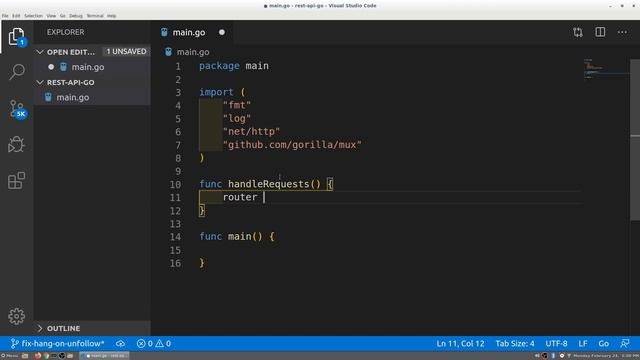Click the 1 UNSAVED badge
This screenshot has height=360, width=640.
126,51
